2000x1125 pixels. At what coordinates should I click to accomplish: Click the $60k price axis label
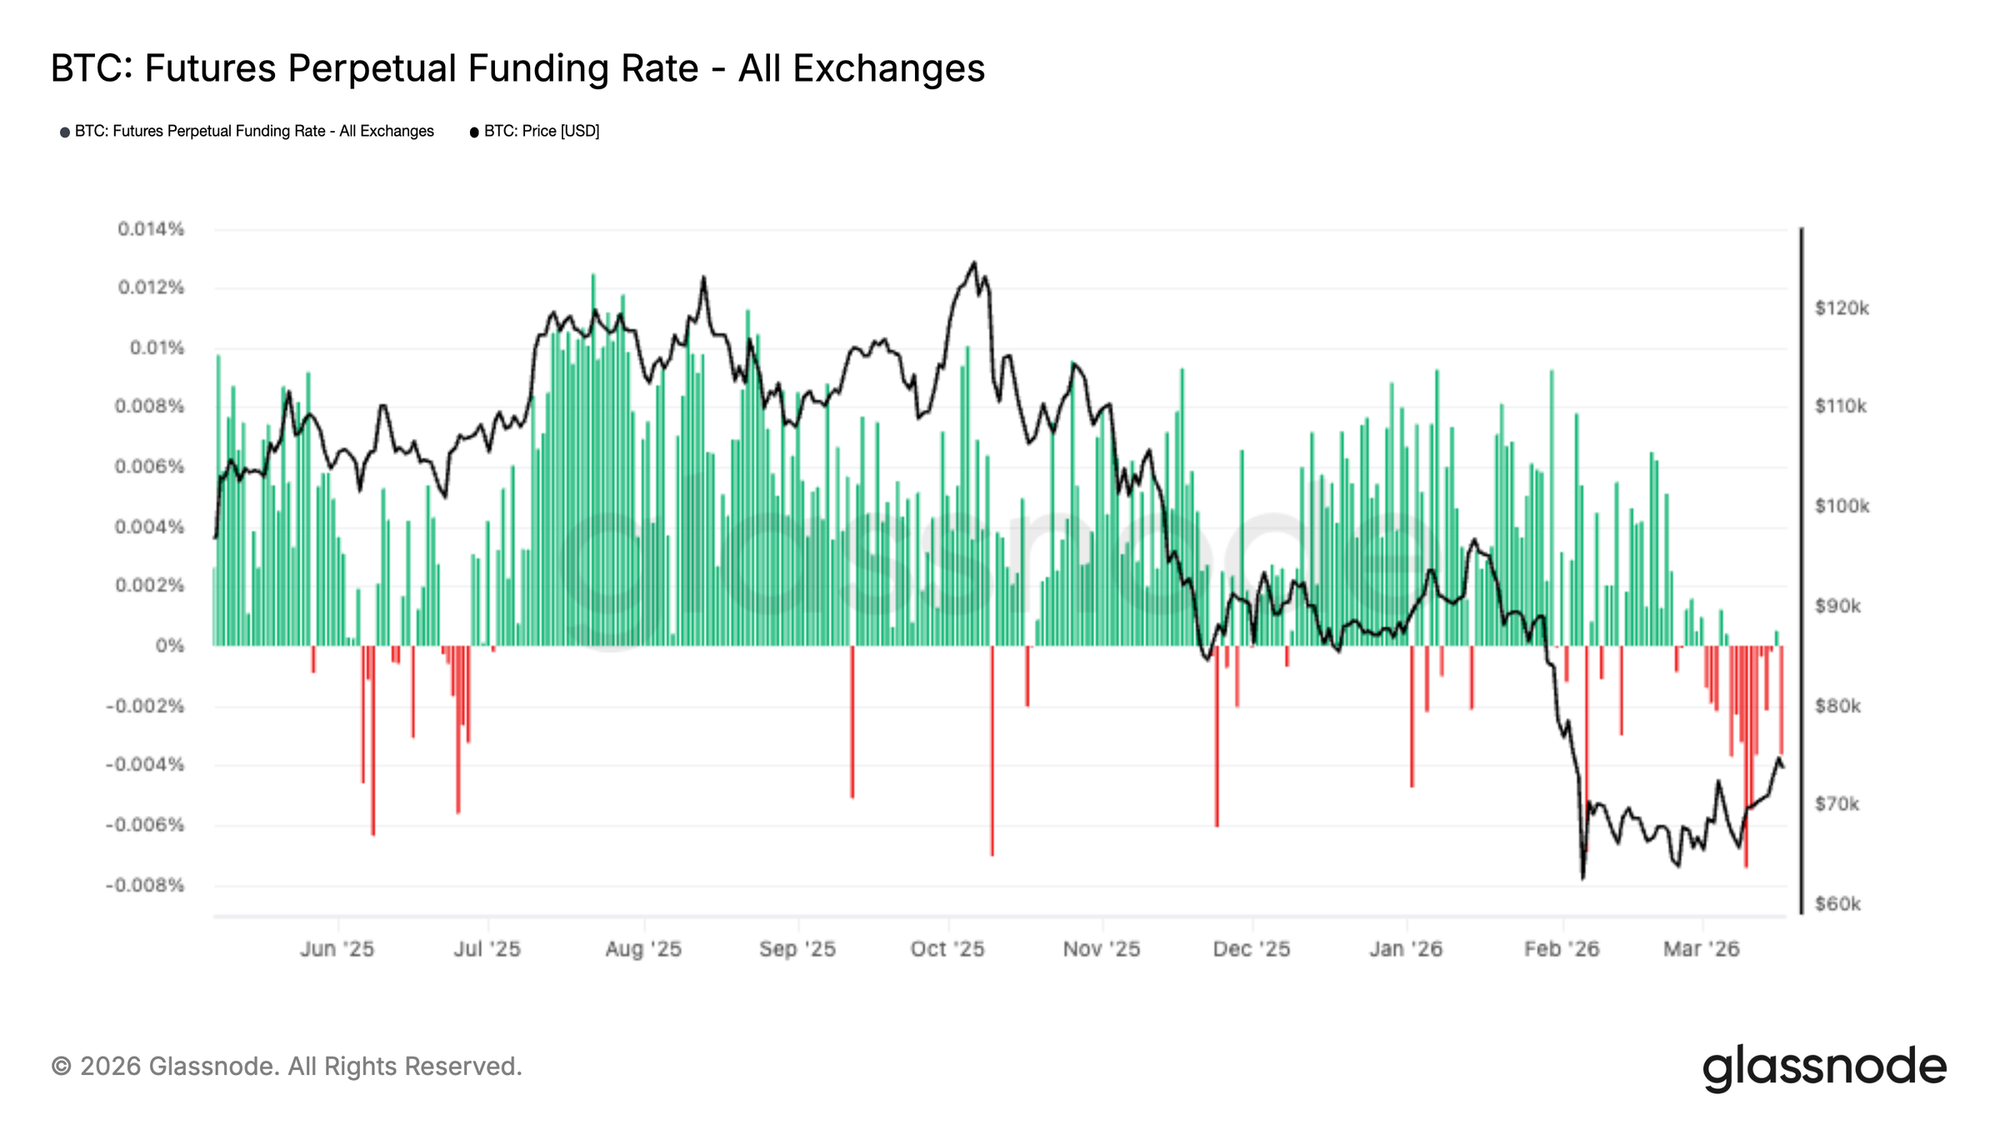pyautogui.click(x=1837, y=904)
